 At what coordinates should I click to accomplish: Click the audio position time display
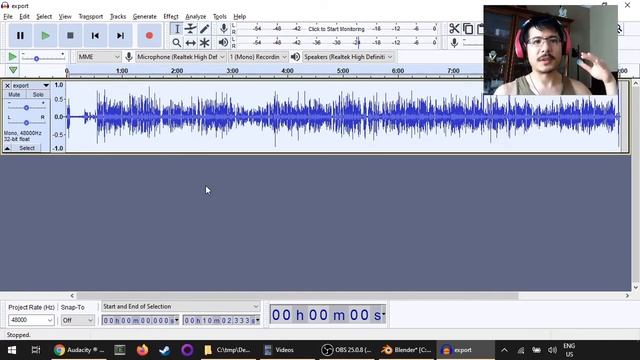coord(328,315)
